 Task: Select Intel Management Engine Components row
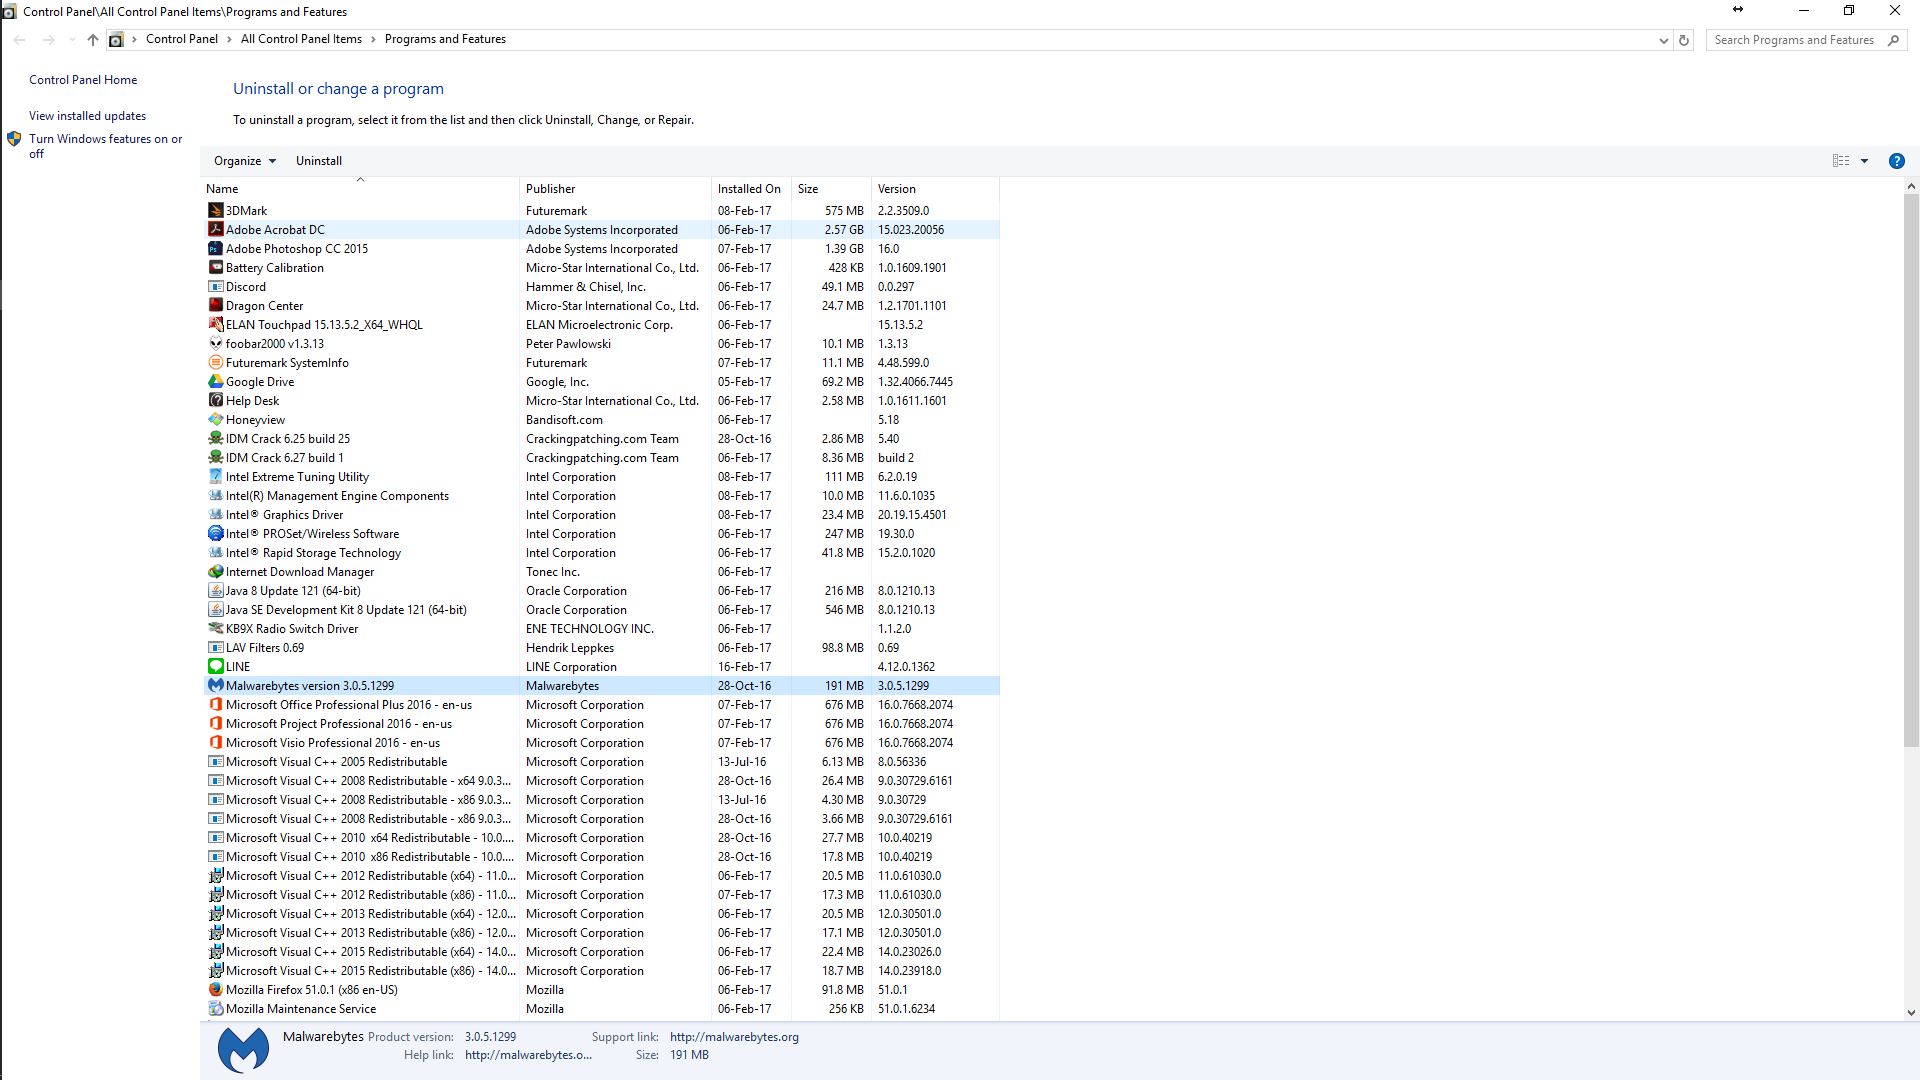click(600, 496)
